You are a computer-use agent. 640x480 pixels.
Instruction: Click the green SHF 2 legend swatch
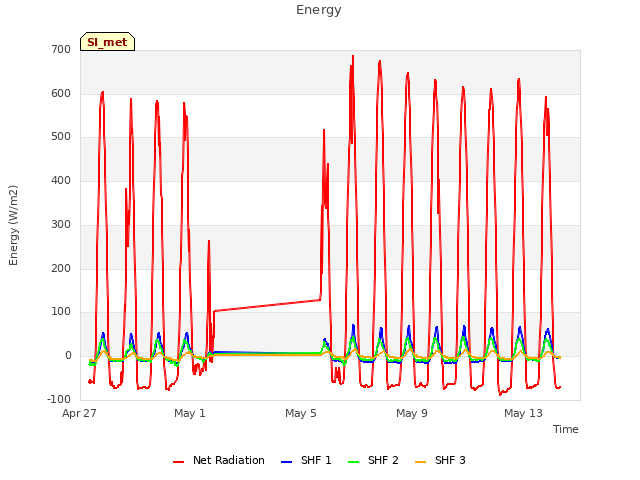[353, 462]
